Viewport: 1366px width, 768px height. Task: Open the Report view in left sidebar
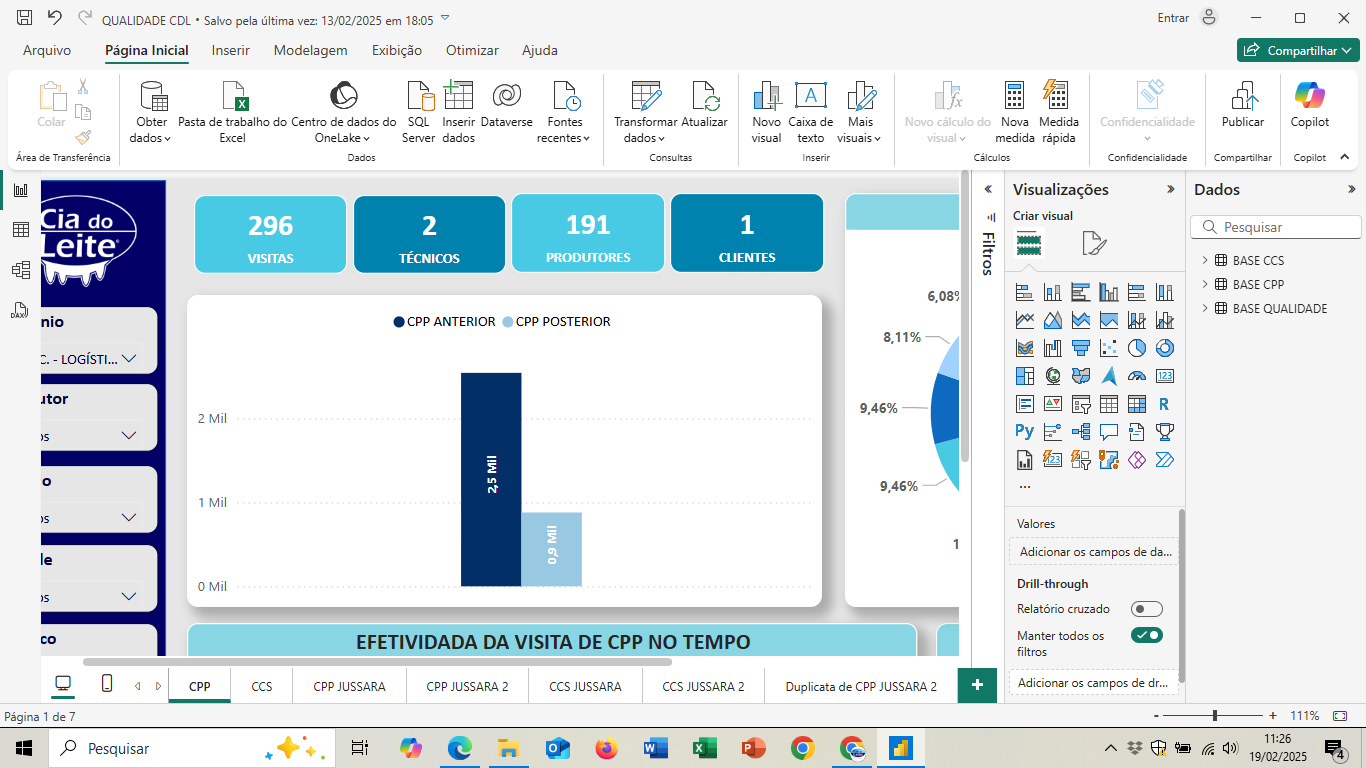(20, 190)
